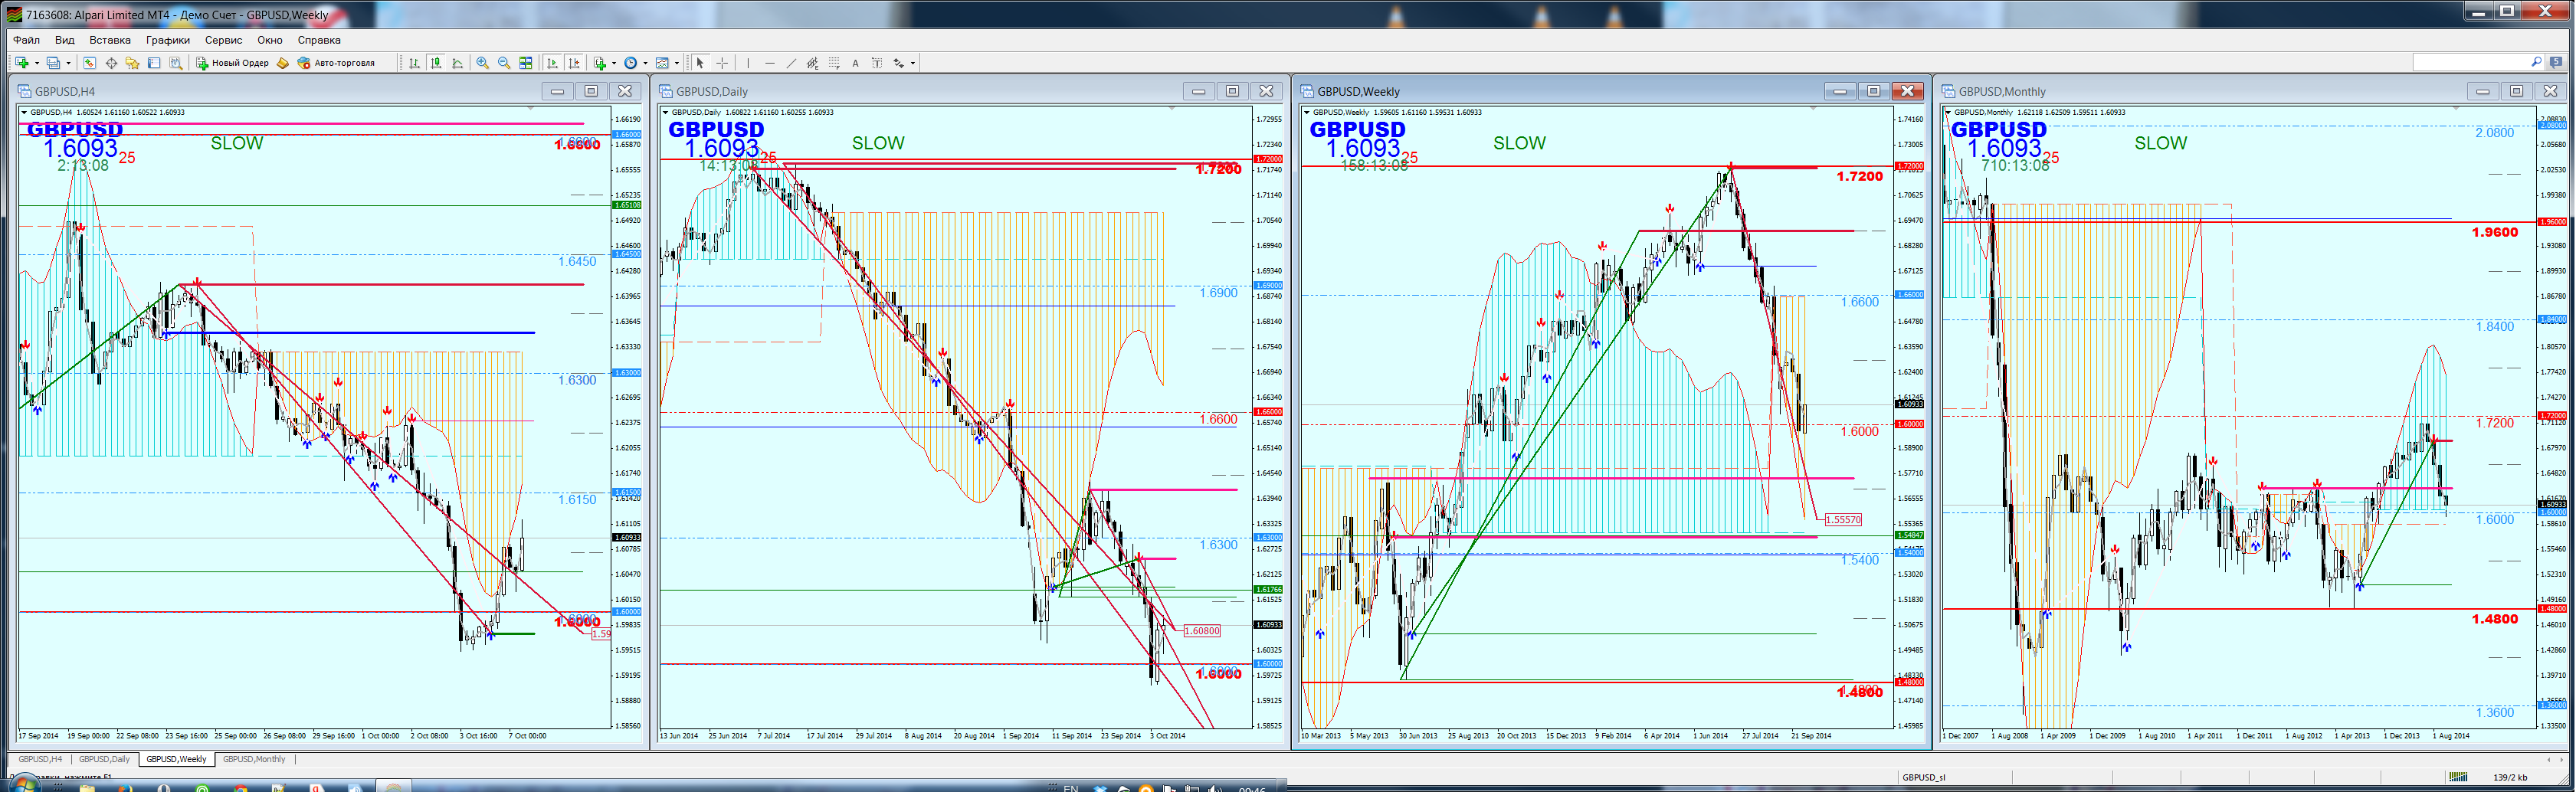Image resolution: width=2576 pixels, height=792 pixels.
Task: Select the 1.55570 price label on Weekly chart
Action: [1843, 519]
